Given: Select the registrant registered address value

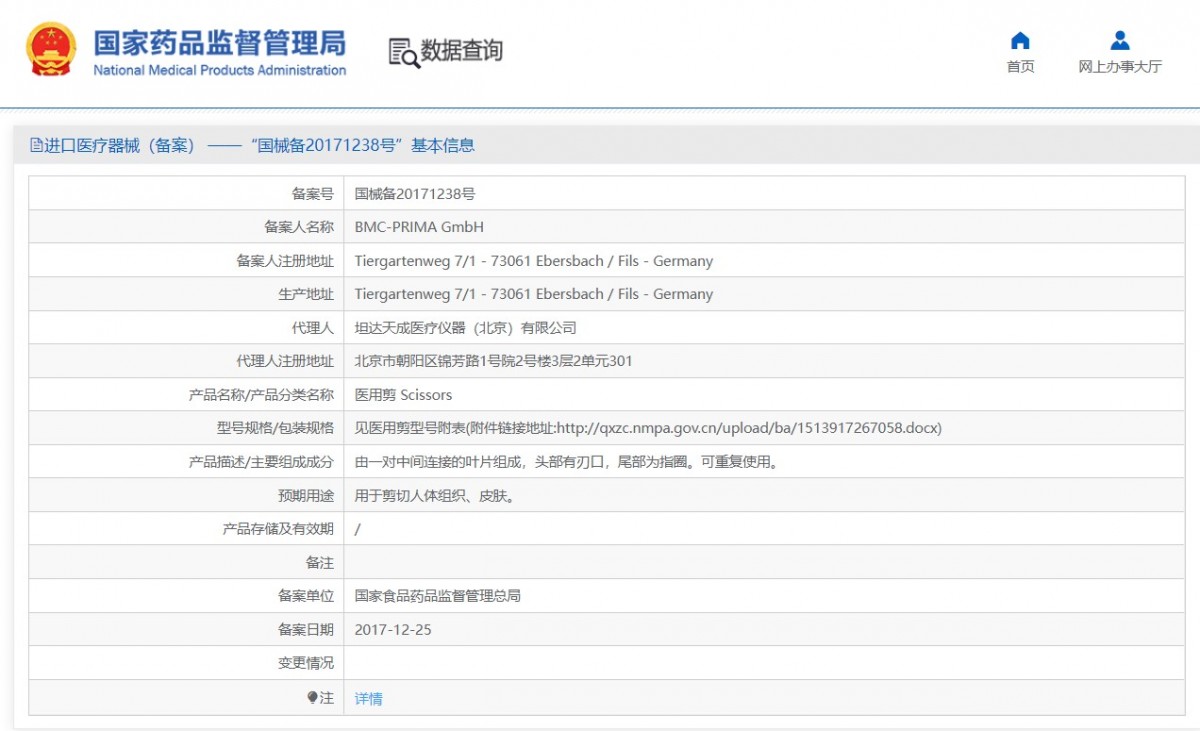Looking at the screenshot, I should point(534,261).
